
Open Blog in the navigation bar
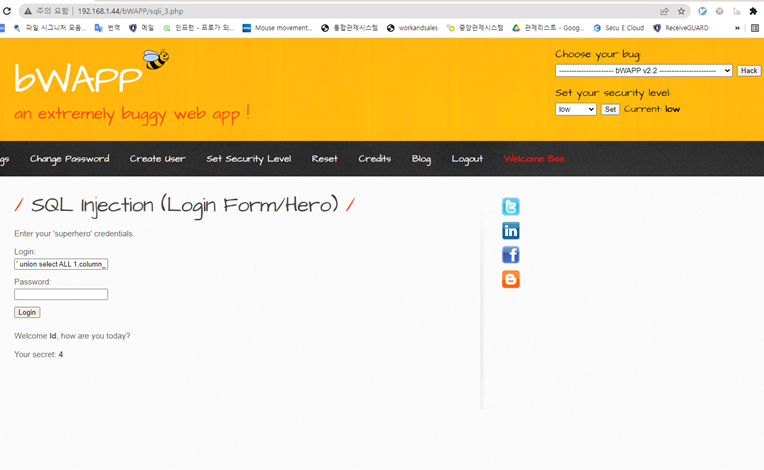click(x=421, y=159)
